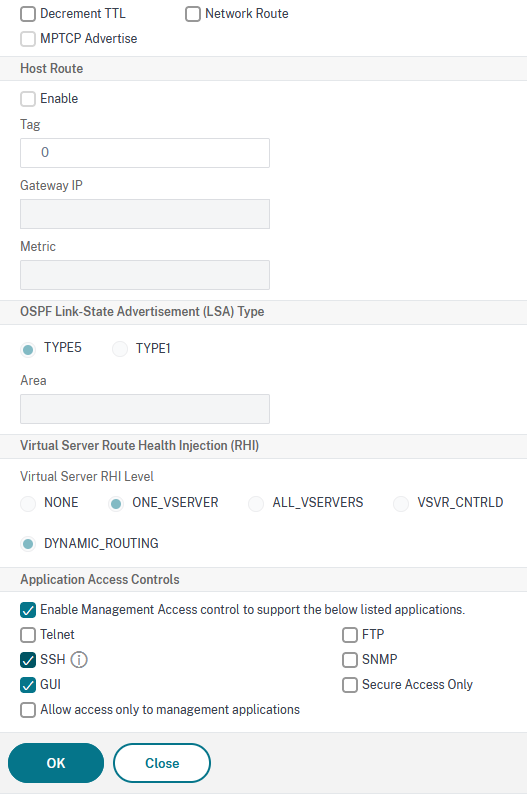Viewport: 527px width, 795px height.
Task: Select the TYPE5 LSA radio button
Action: click(28, 349)
